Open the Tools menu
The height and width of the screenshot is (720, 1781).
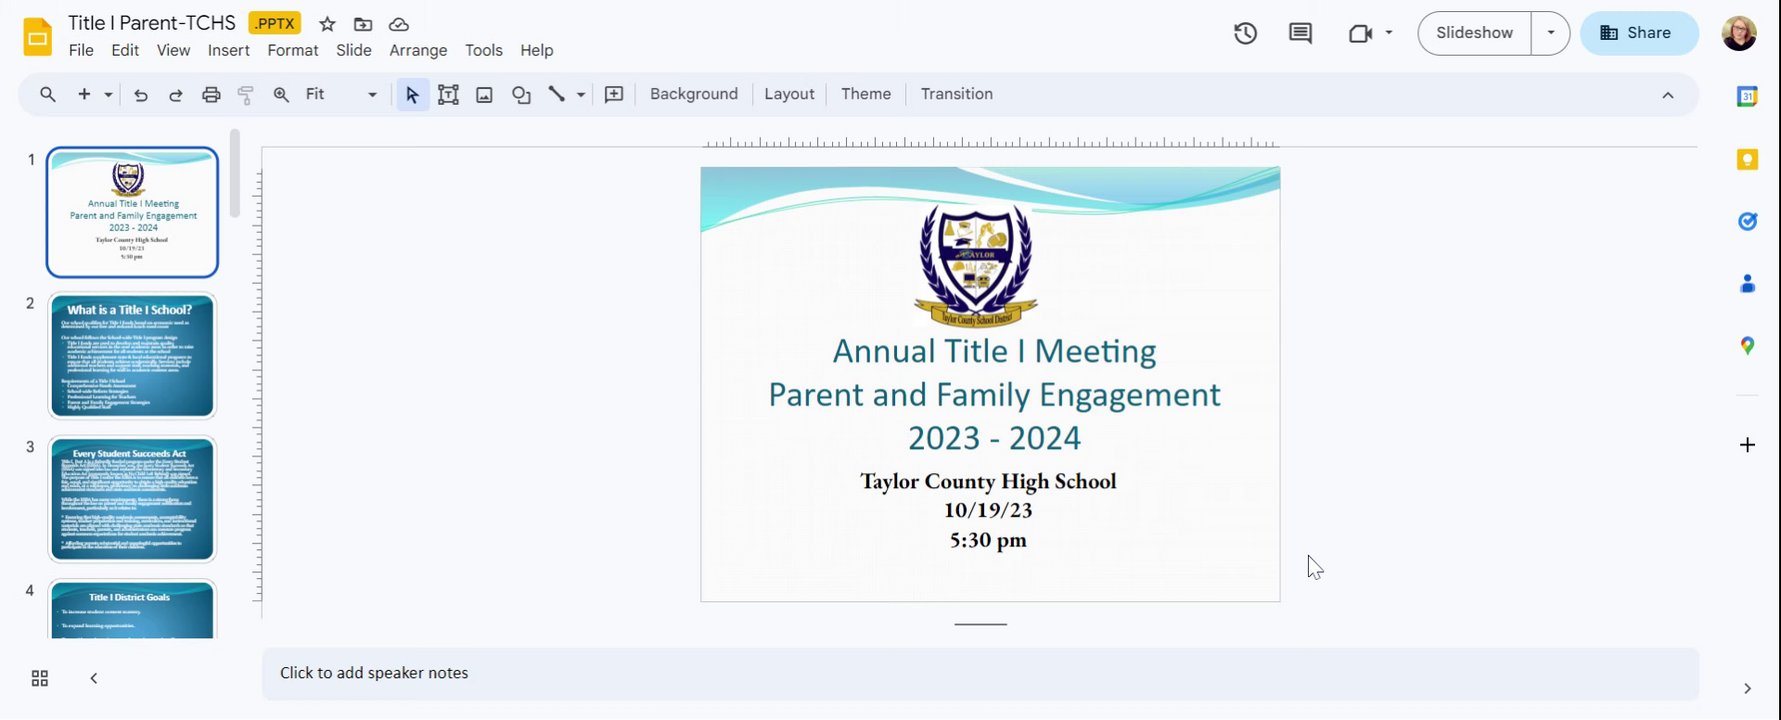point(484,50)
